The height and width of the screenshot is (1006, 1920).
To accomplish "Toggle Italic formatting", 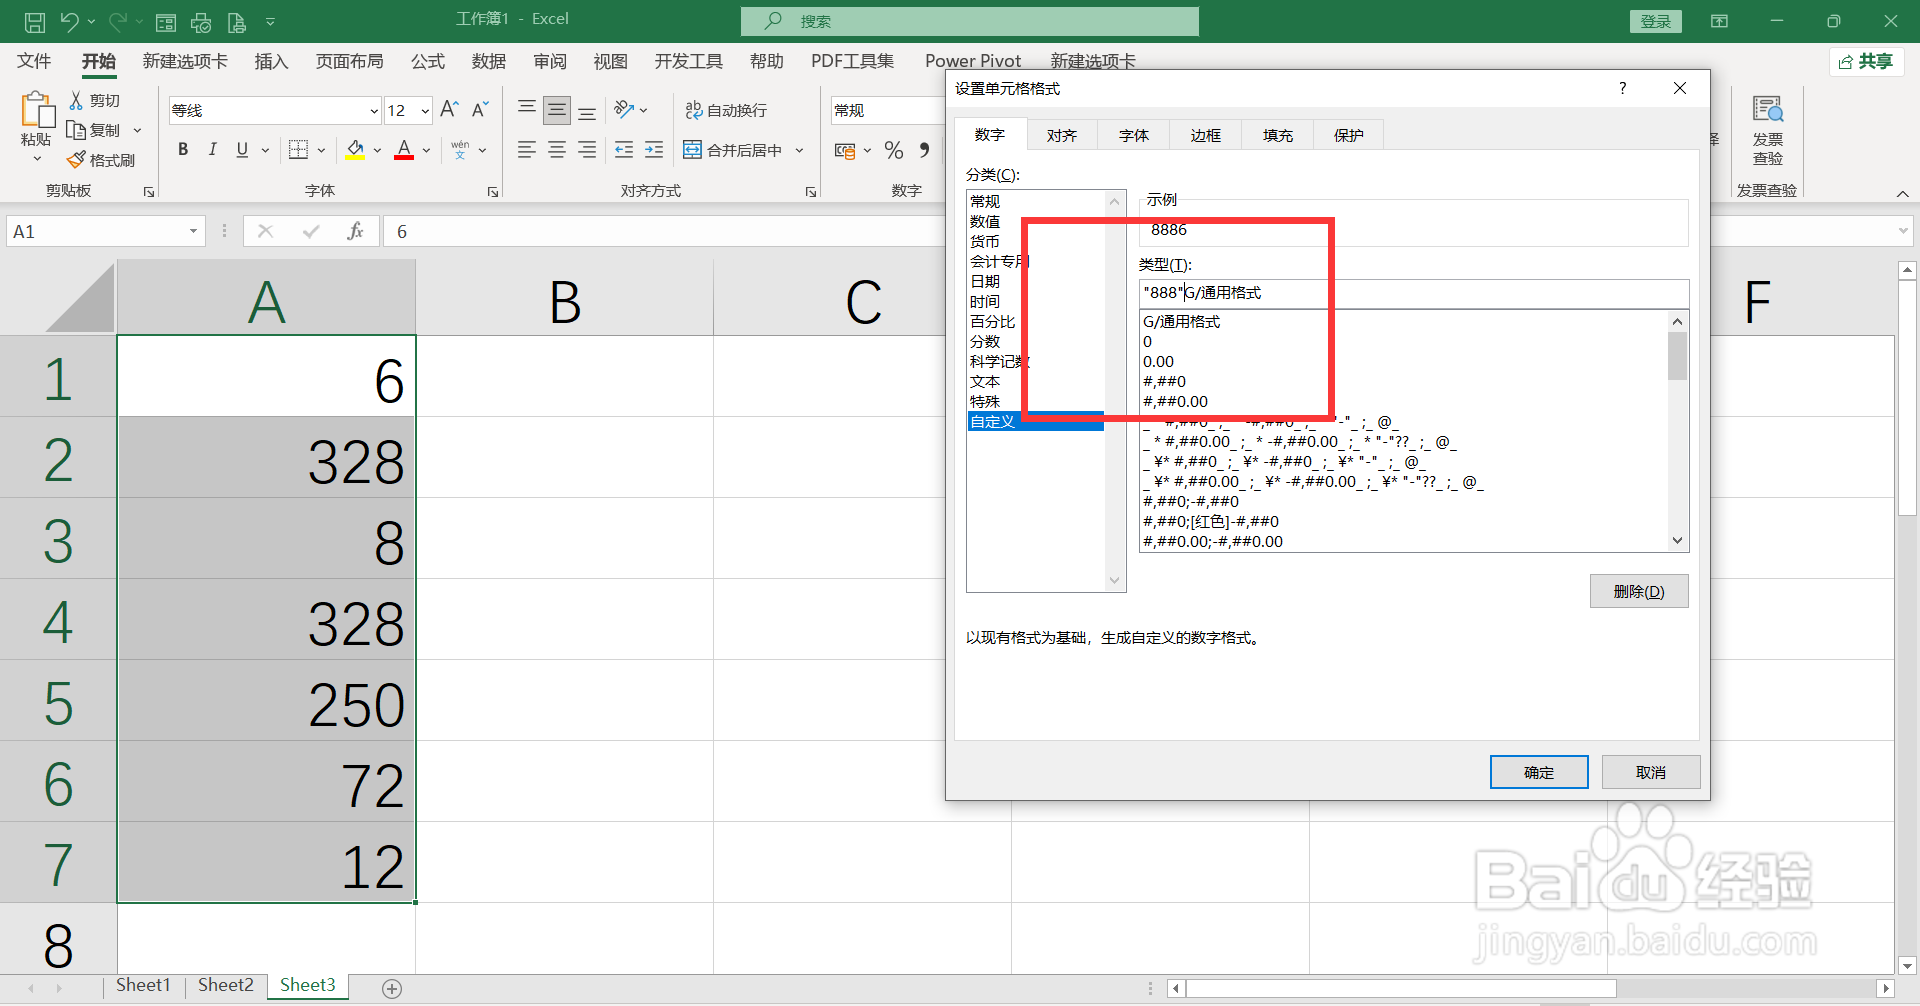I will coord(212,150).
